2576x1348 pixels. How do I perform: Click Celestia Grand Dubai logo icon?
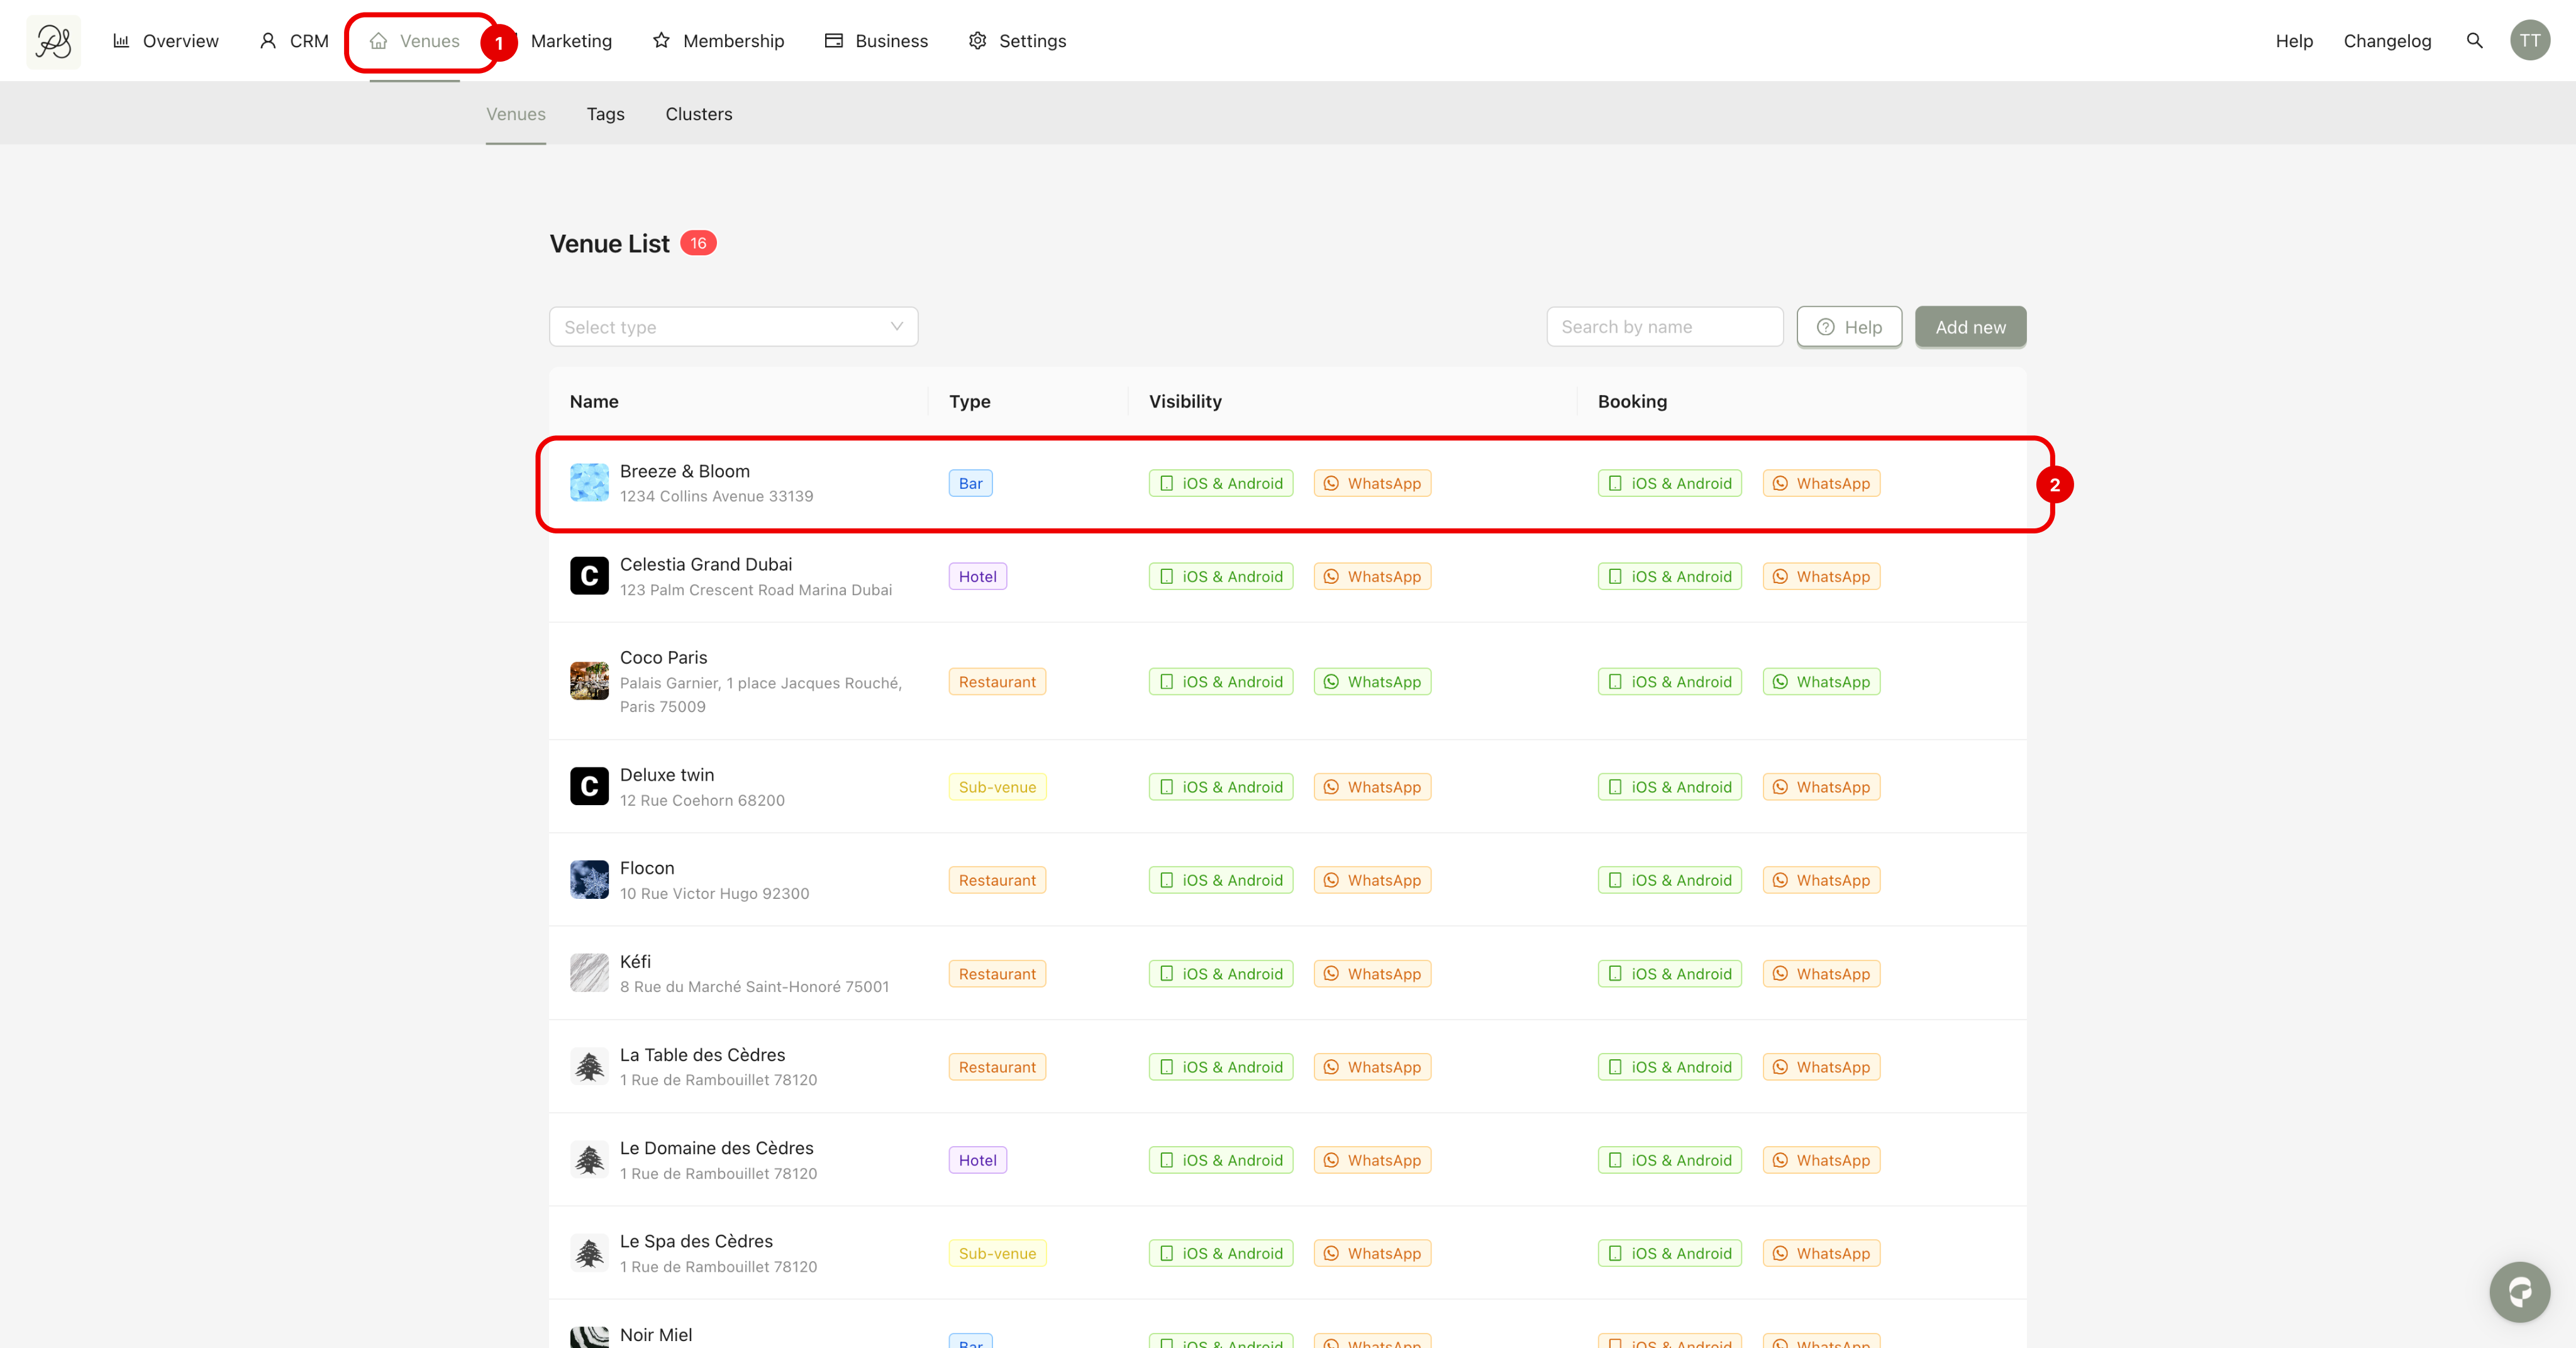click(589, 576)
